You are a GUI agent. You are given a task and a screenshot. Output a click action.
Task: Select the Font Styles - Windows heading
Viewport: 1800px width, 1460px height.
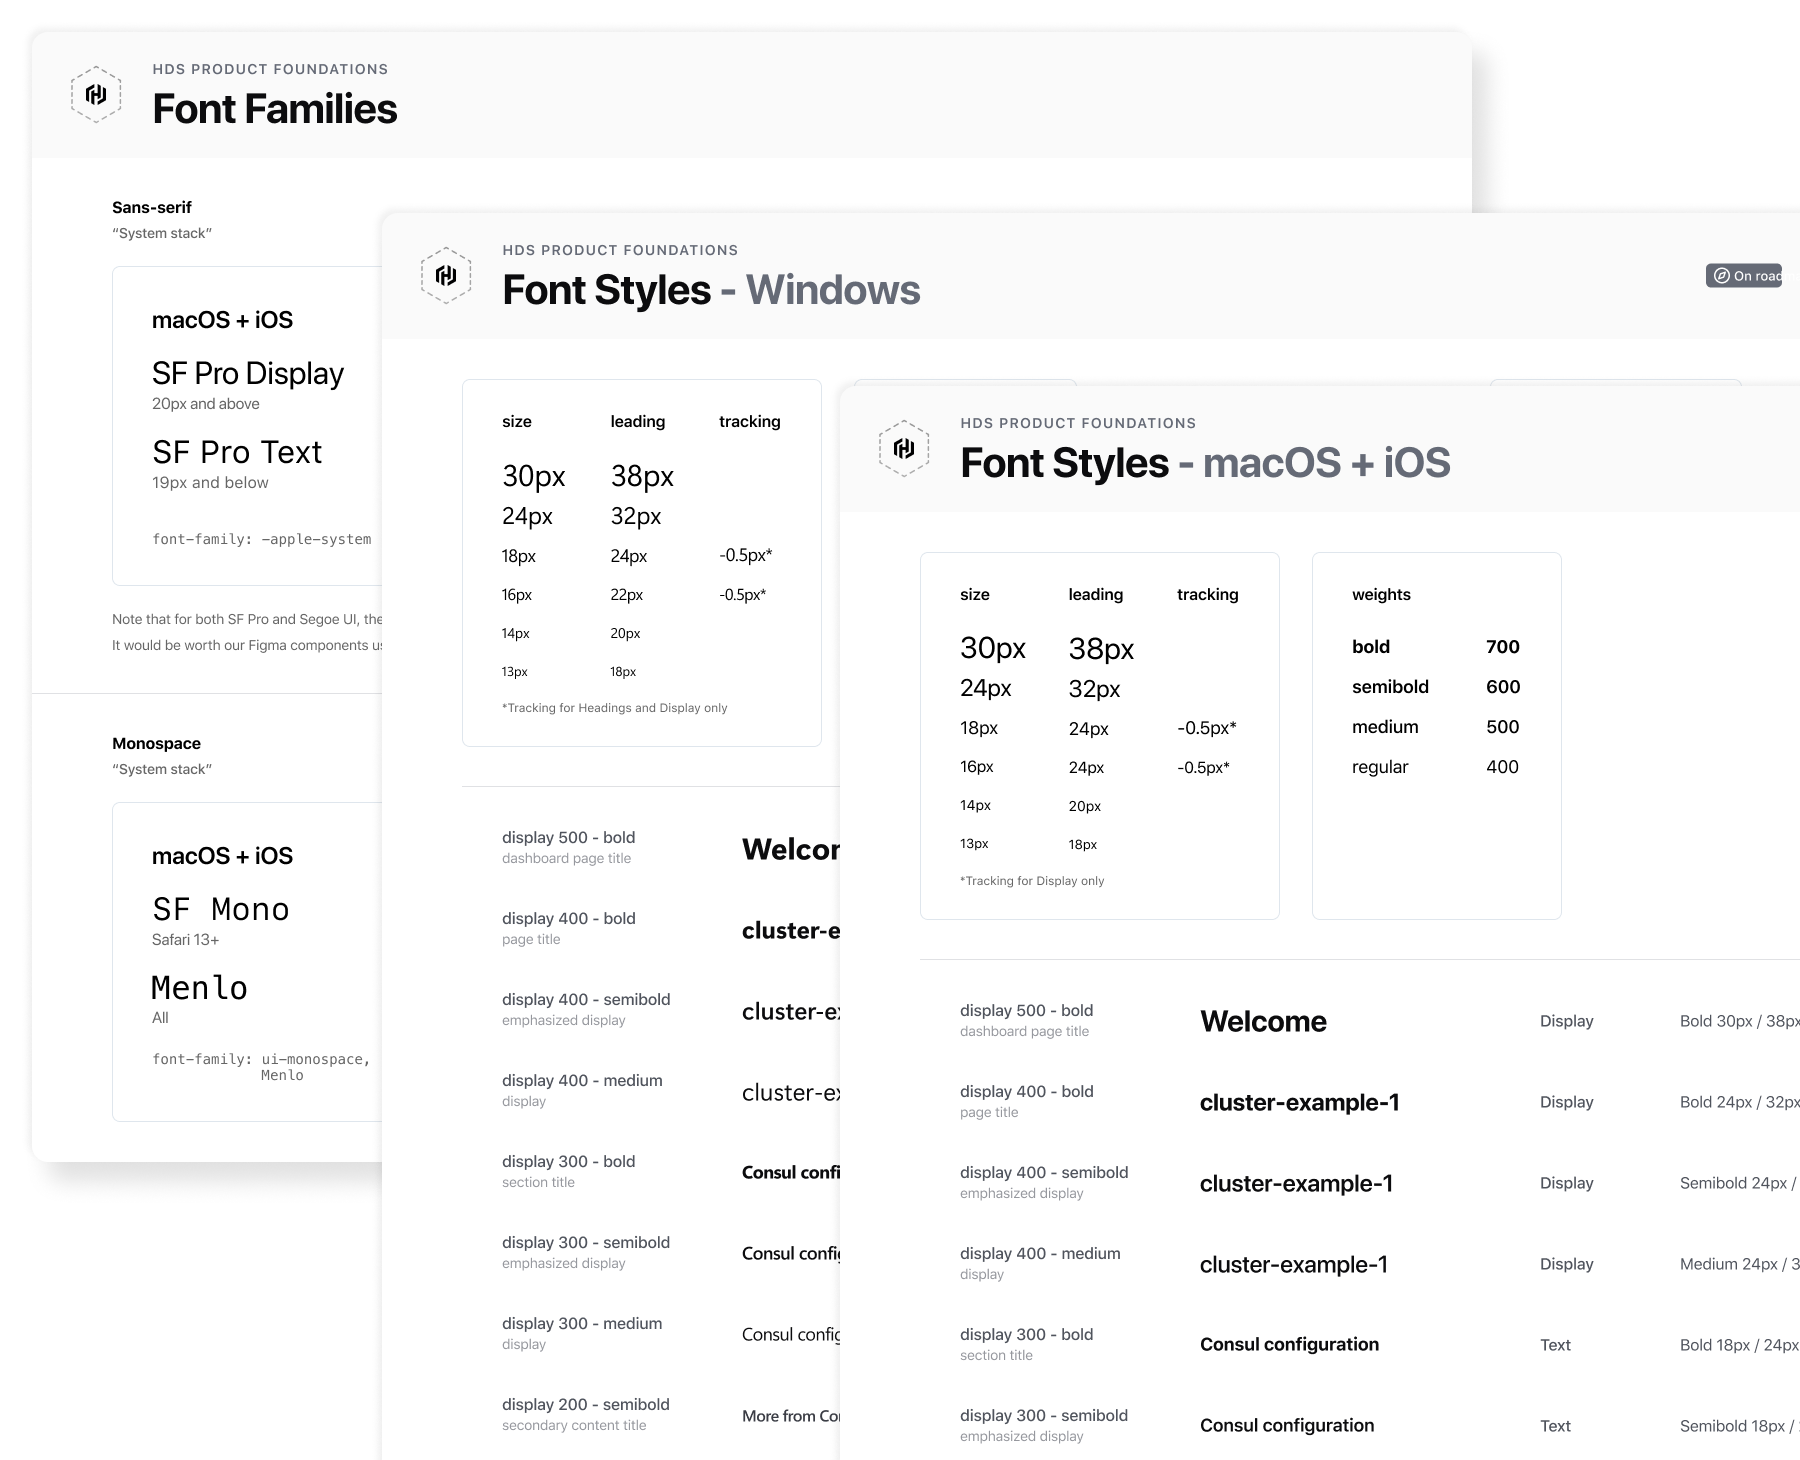click(711, 290)
